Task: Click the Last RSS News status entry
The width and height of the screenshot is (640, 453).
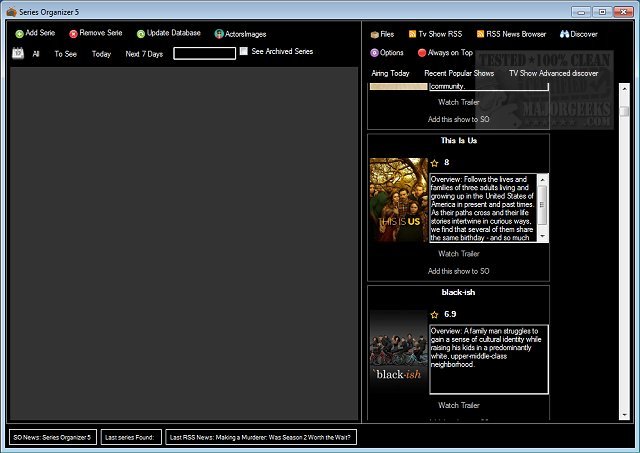Action: tap(261, 437)
